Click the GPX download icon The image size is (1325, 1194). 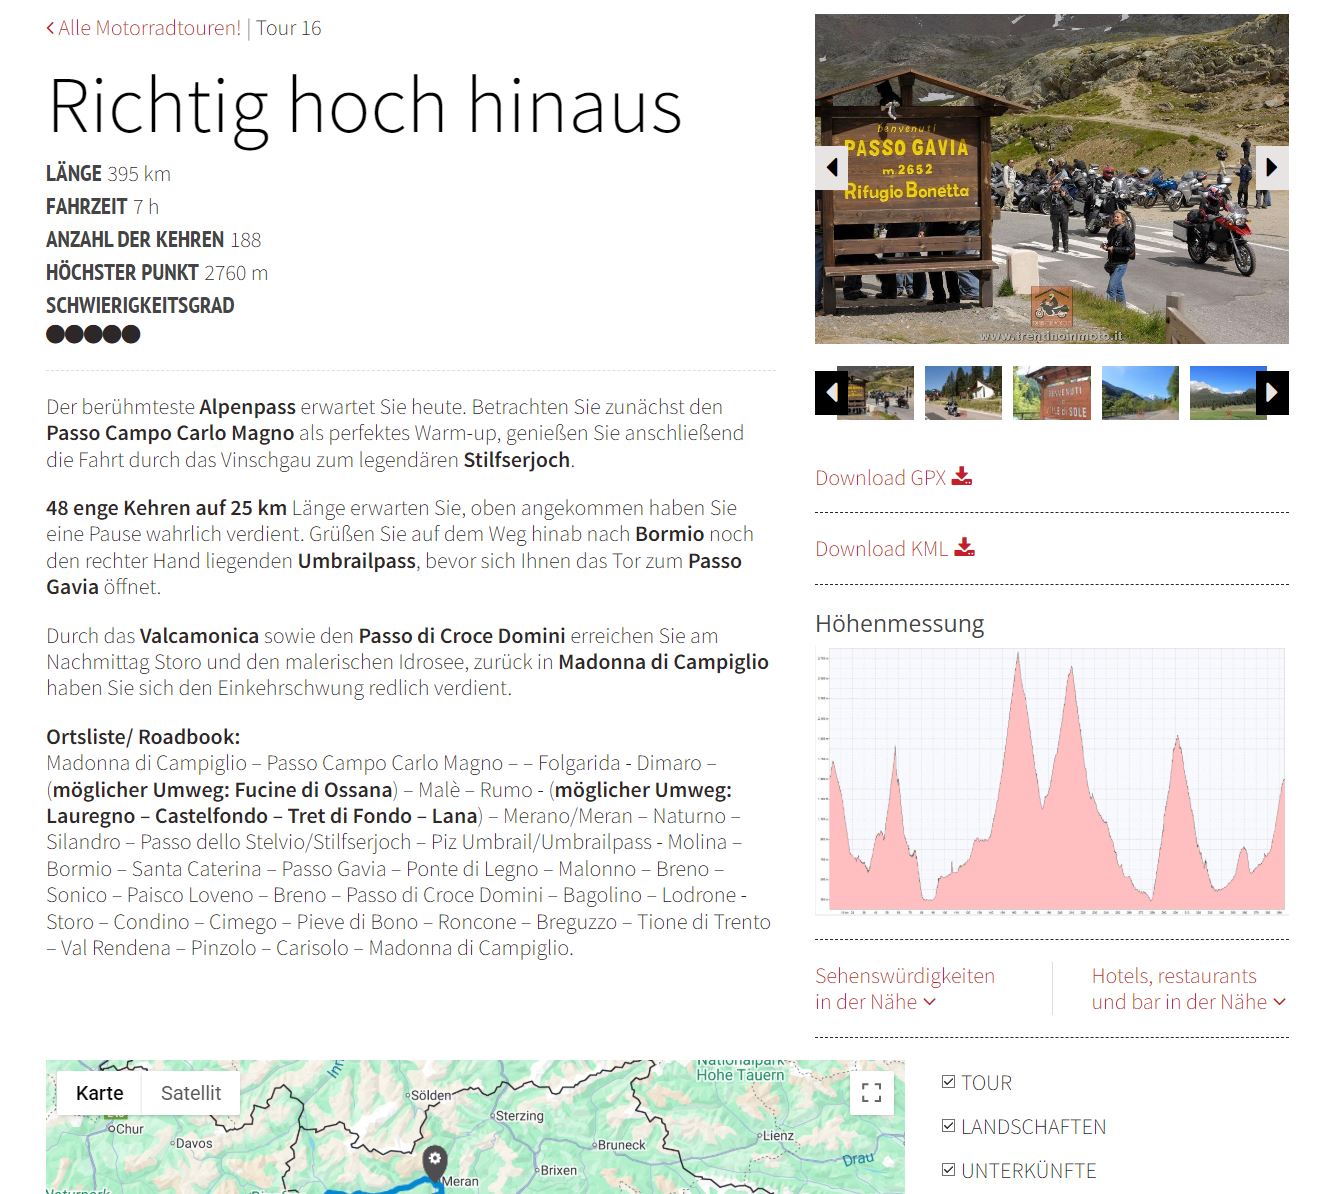(962, 476)
